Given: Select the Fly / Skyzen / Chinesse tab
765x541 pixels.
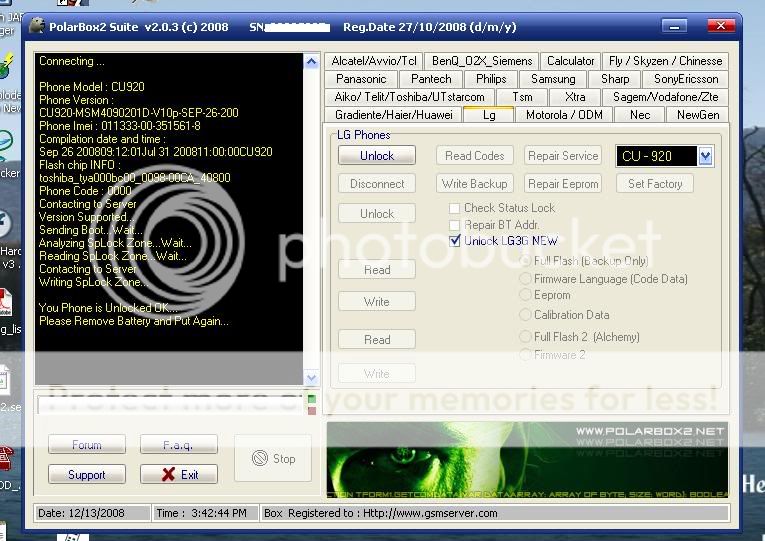Looking at the screenshot, I should tap(665, 61).
